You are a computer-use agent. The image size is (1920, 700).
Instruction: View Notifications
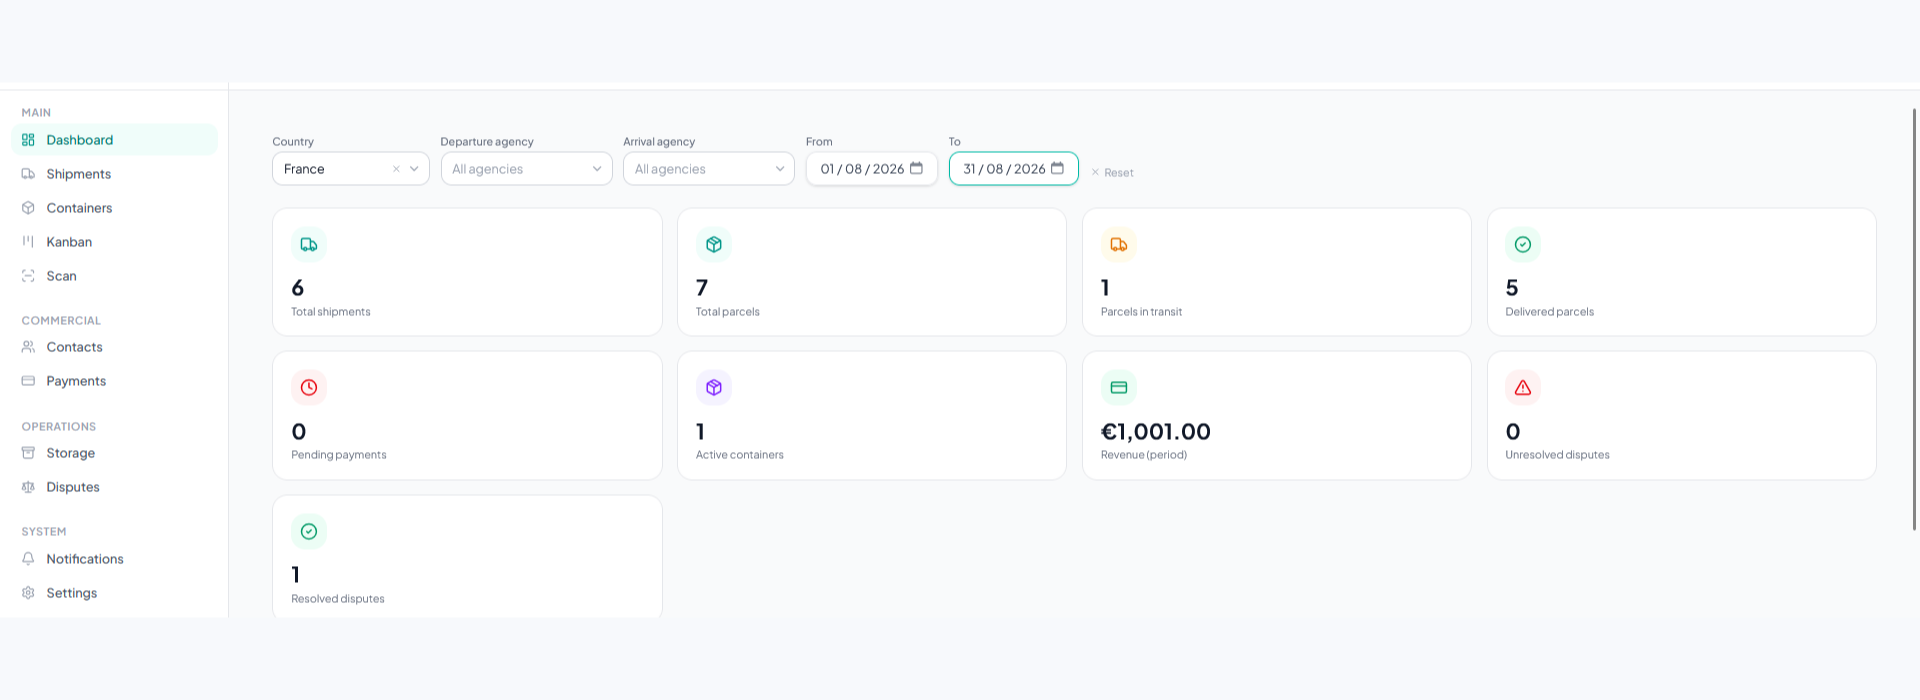coord(114,559)
